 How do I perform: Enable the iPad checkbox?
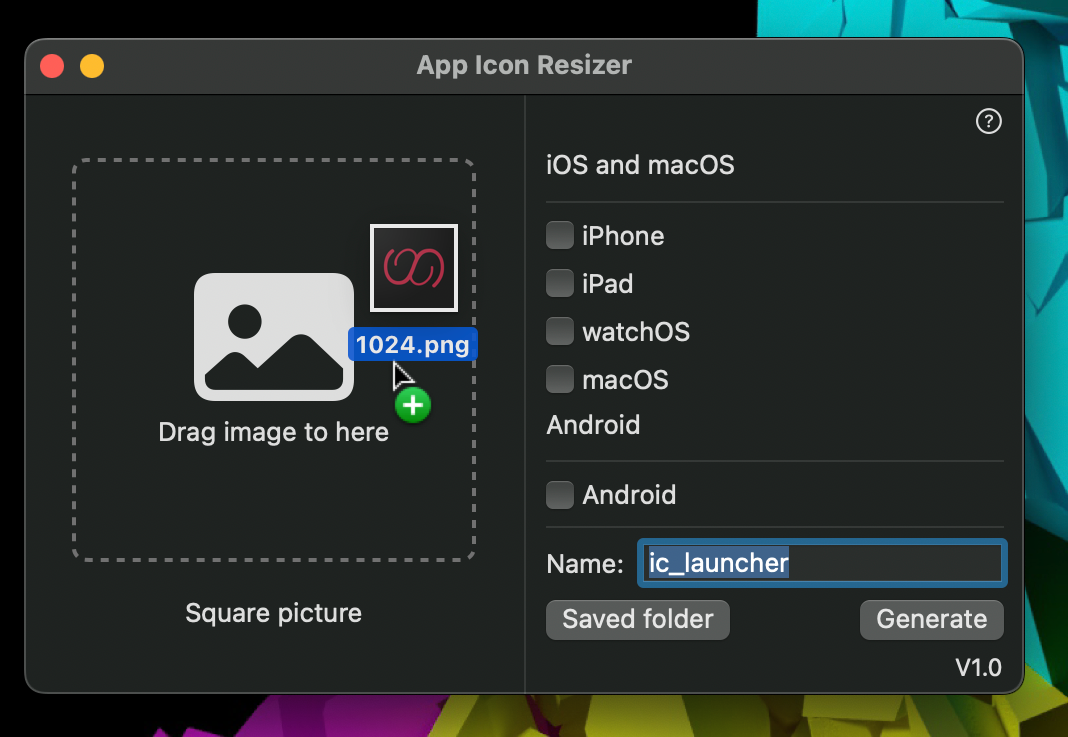[x=560, y=283]
